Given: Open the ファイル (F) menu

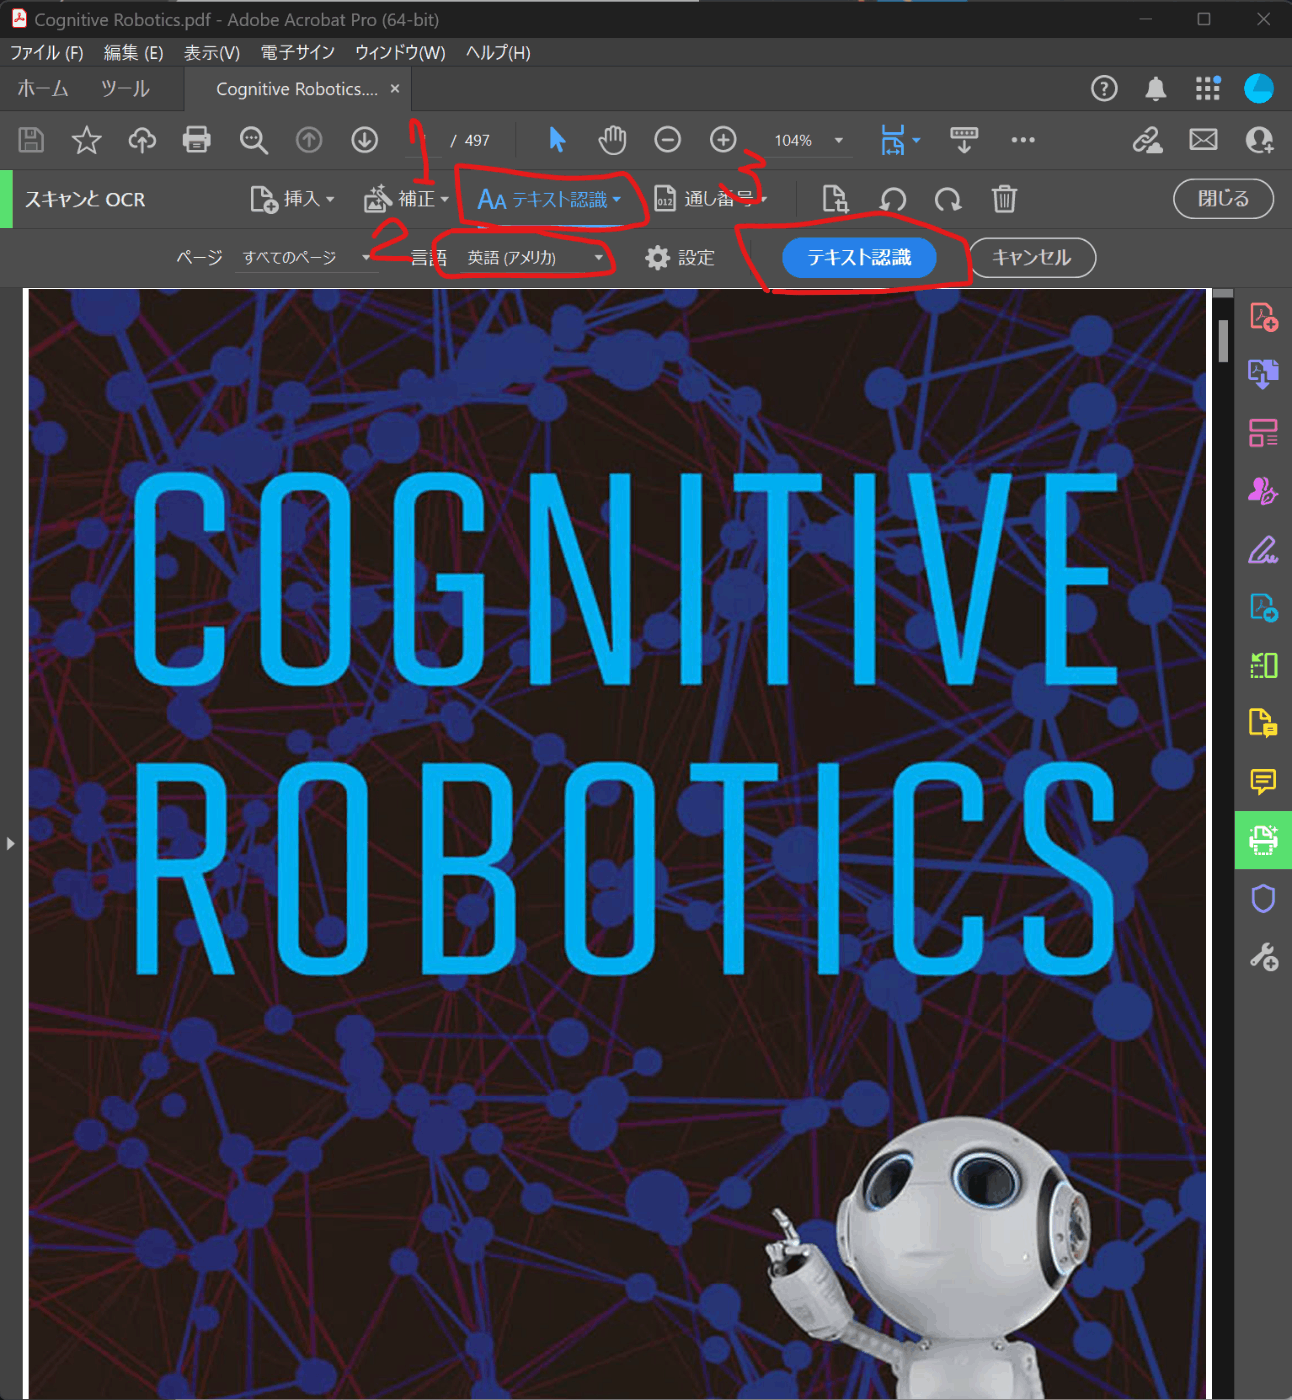Looking at the screenshot, I should [x=46, y=53].
